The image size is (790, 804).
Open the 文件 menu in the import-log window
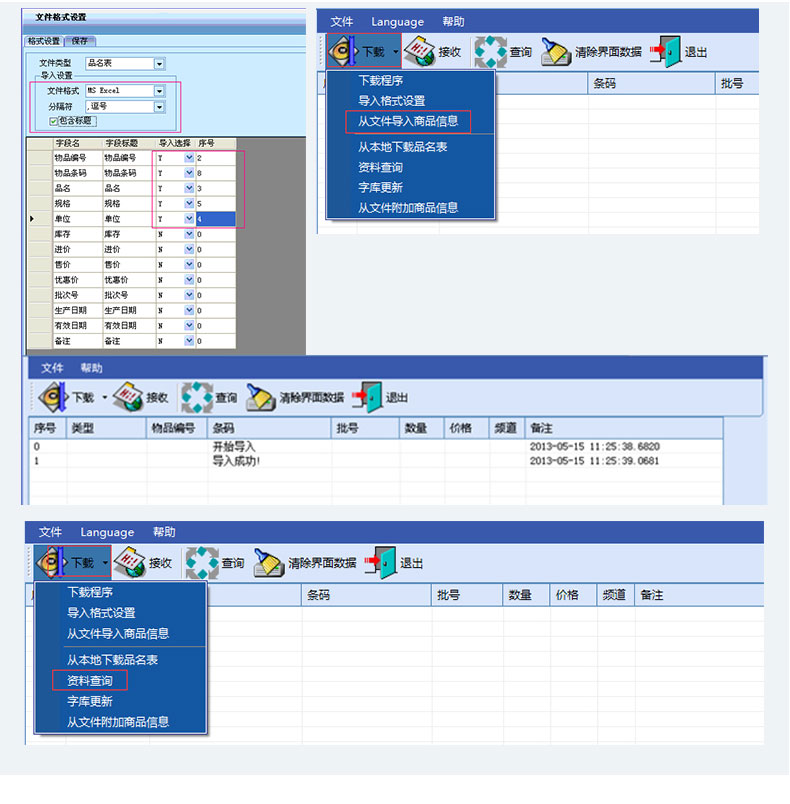click(52, 368)
